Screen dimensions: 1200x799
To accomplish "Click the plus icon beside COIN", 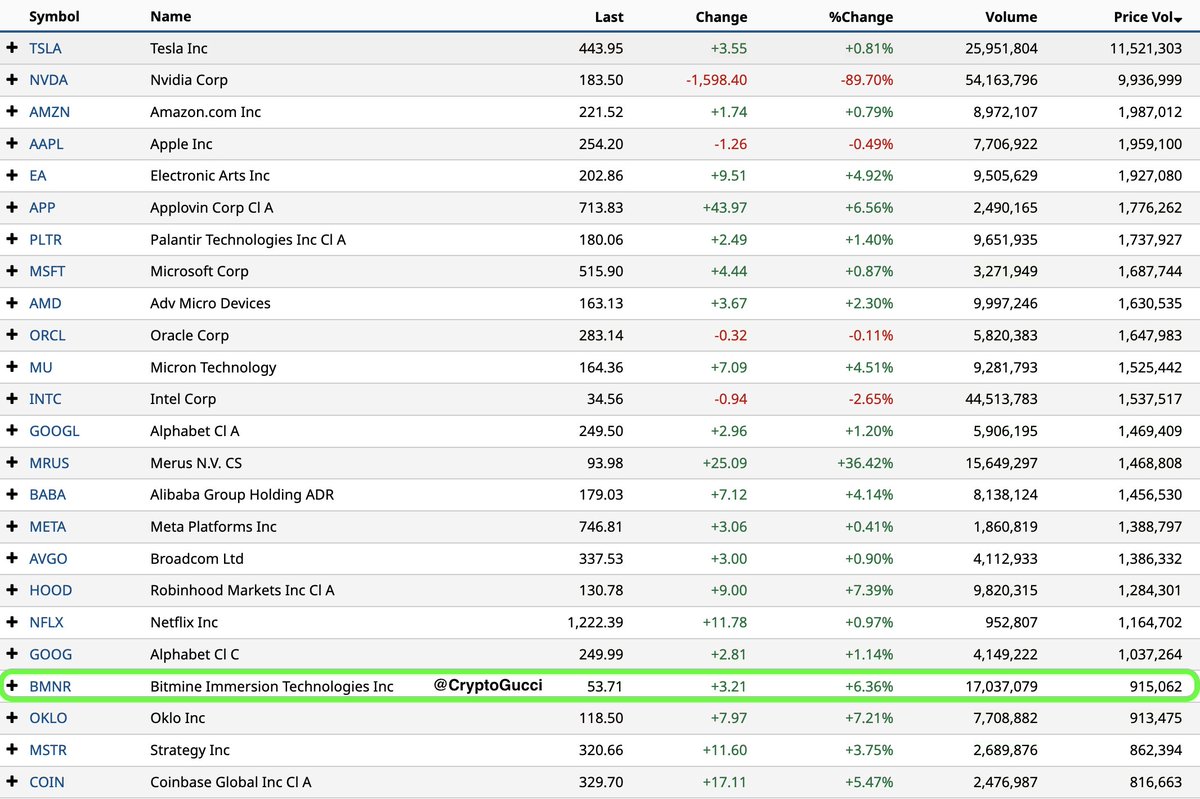I will [12, 782].
